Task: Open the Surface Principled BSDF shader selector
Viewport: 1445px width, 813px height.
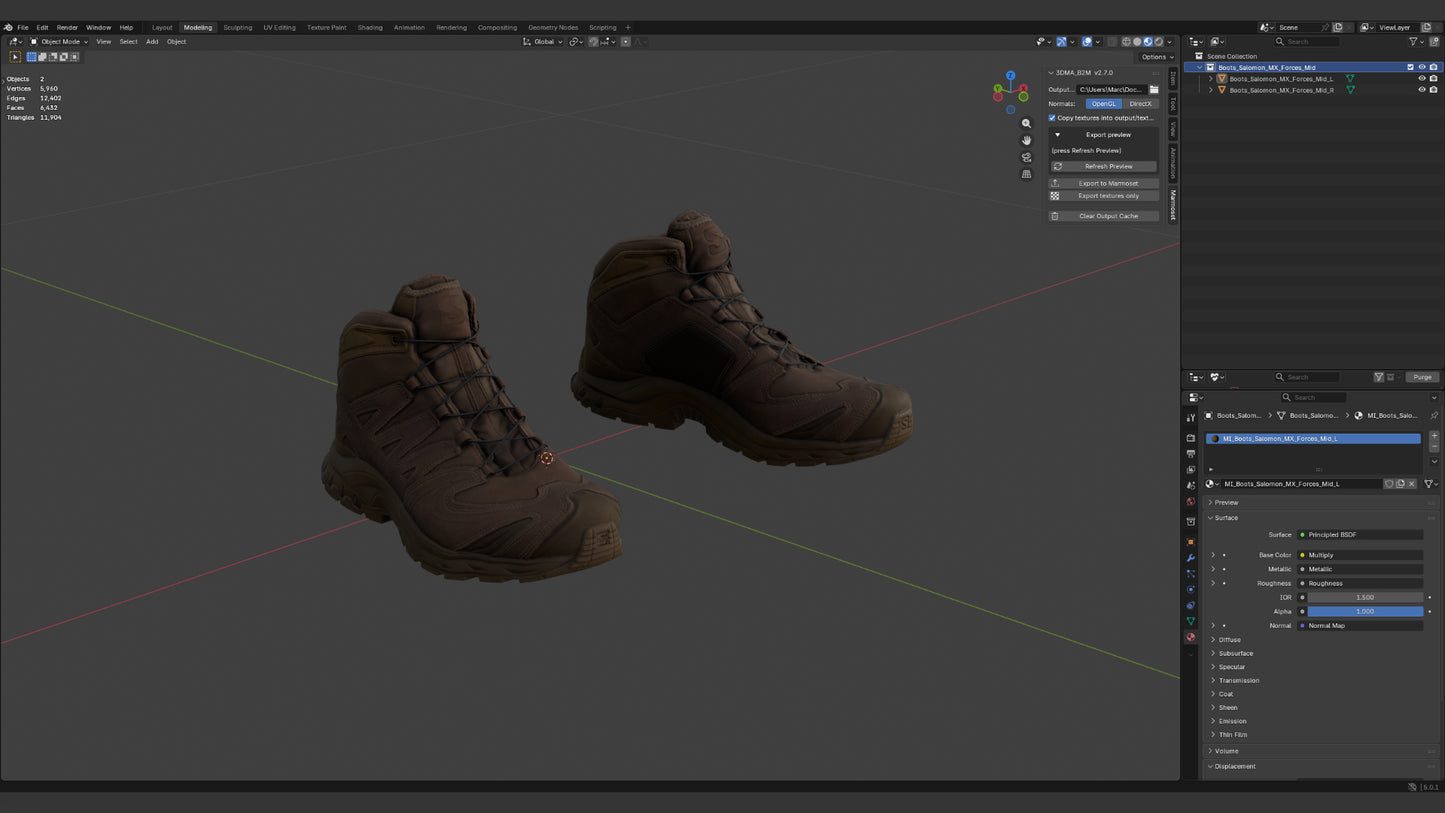Action: pyautogui.click(x=1360, y=535)
